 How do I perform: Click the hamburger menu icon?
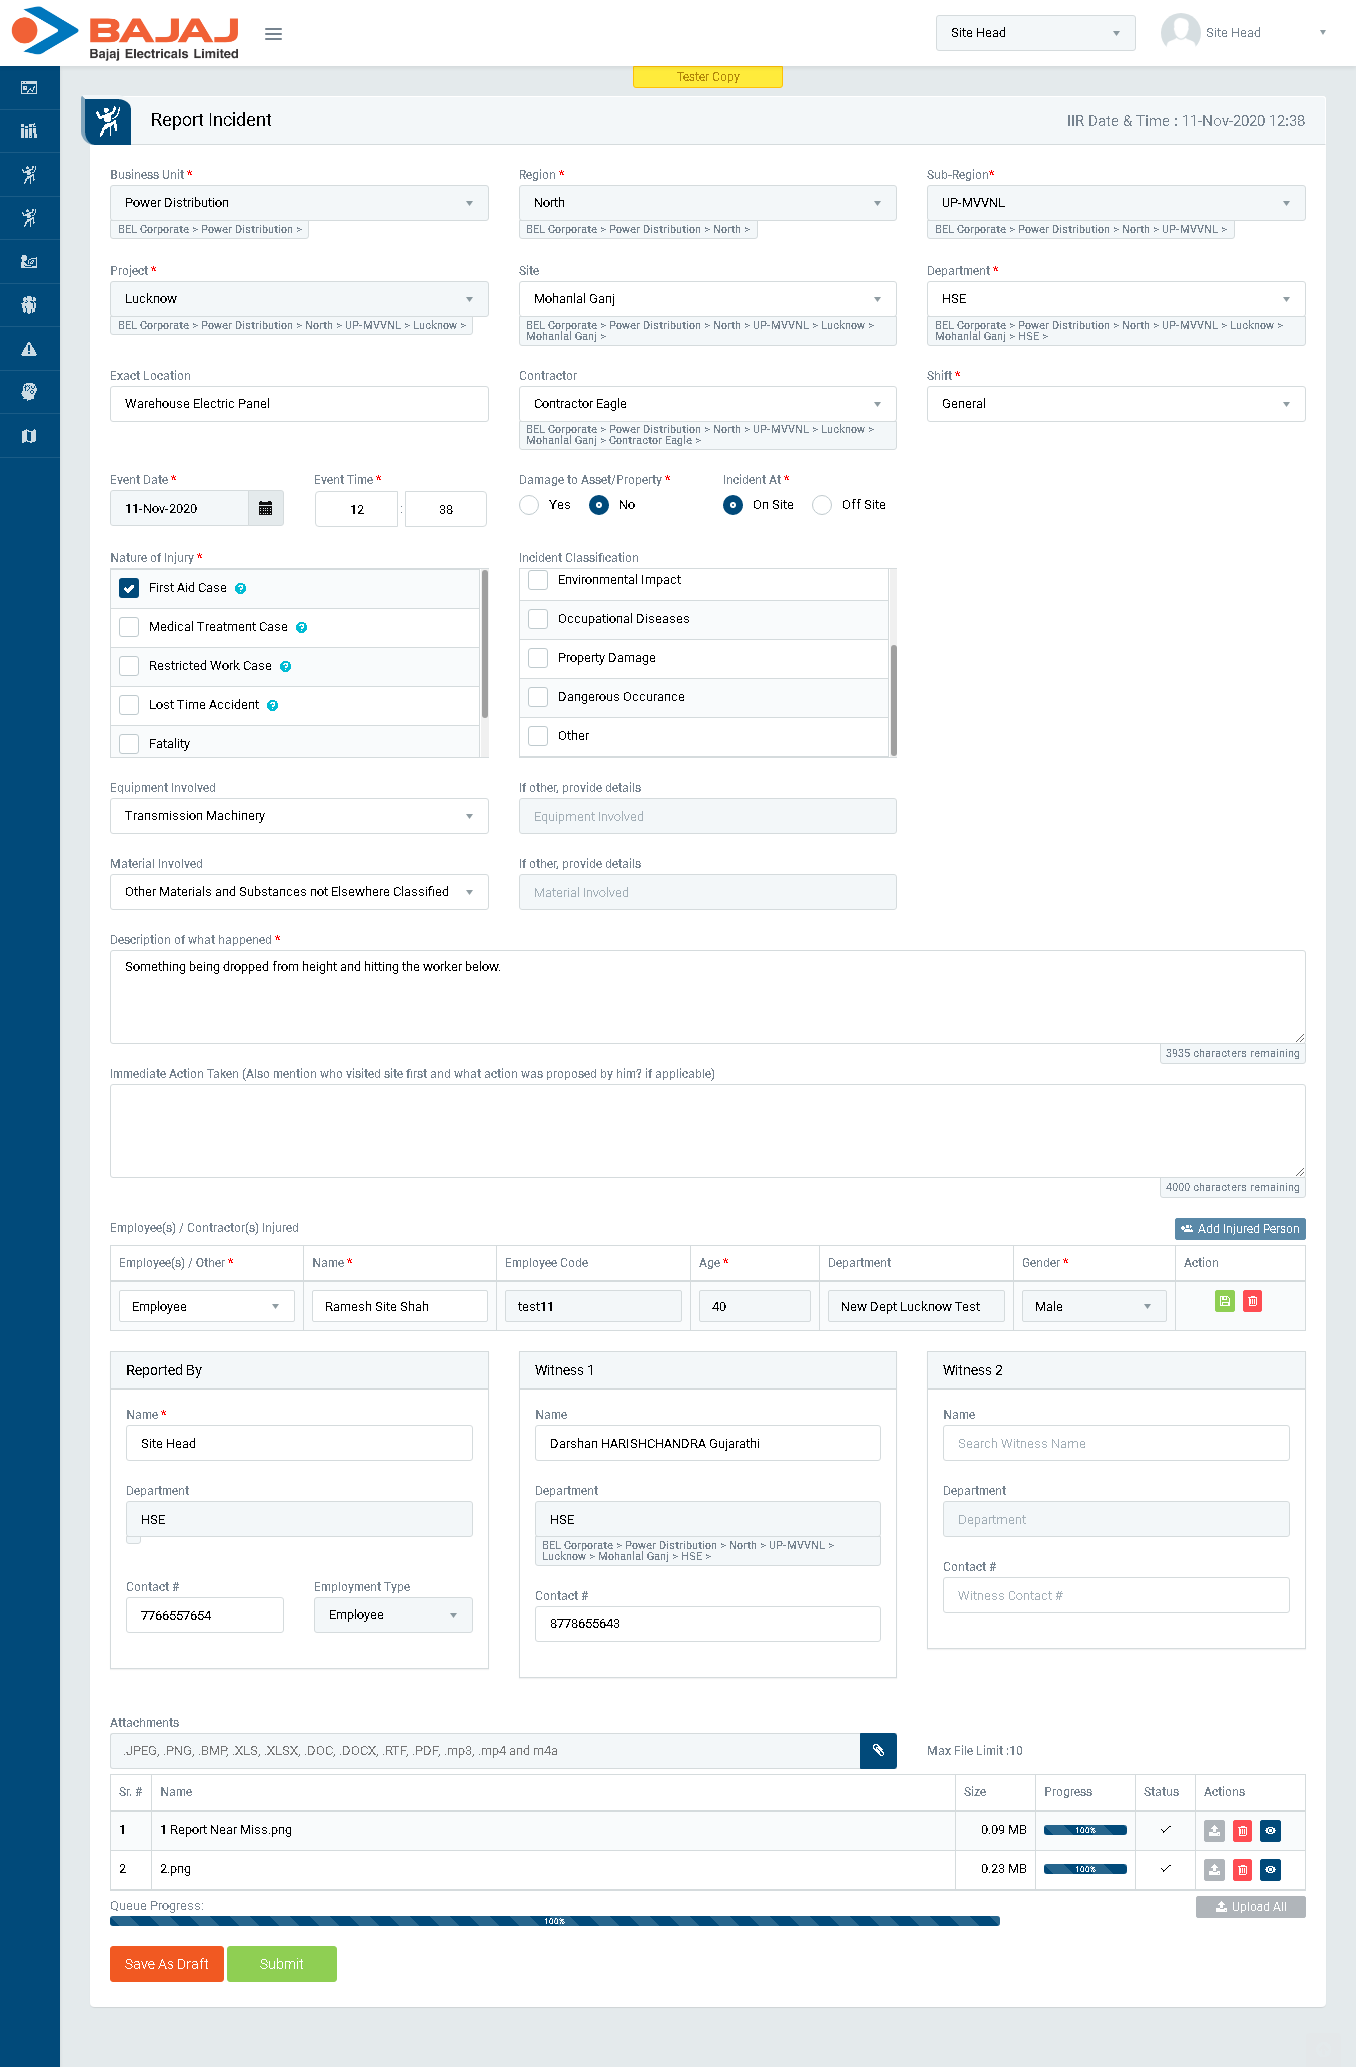[x=273, y=34]
